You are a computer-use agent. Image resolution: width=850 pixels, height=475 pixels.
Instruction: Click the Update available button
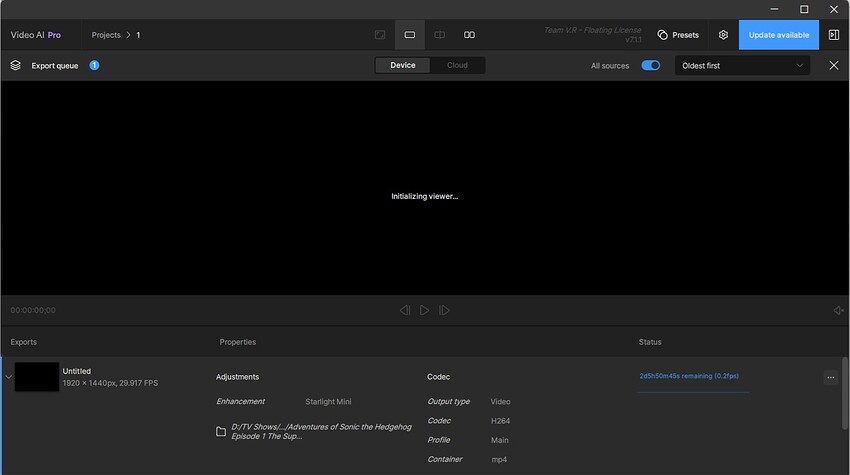pyautogui.click(x=779, y=35)
